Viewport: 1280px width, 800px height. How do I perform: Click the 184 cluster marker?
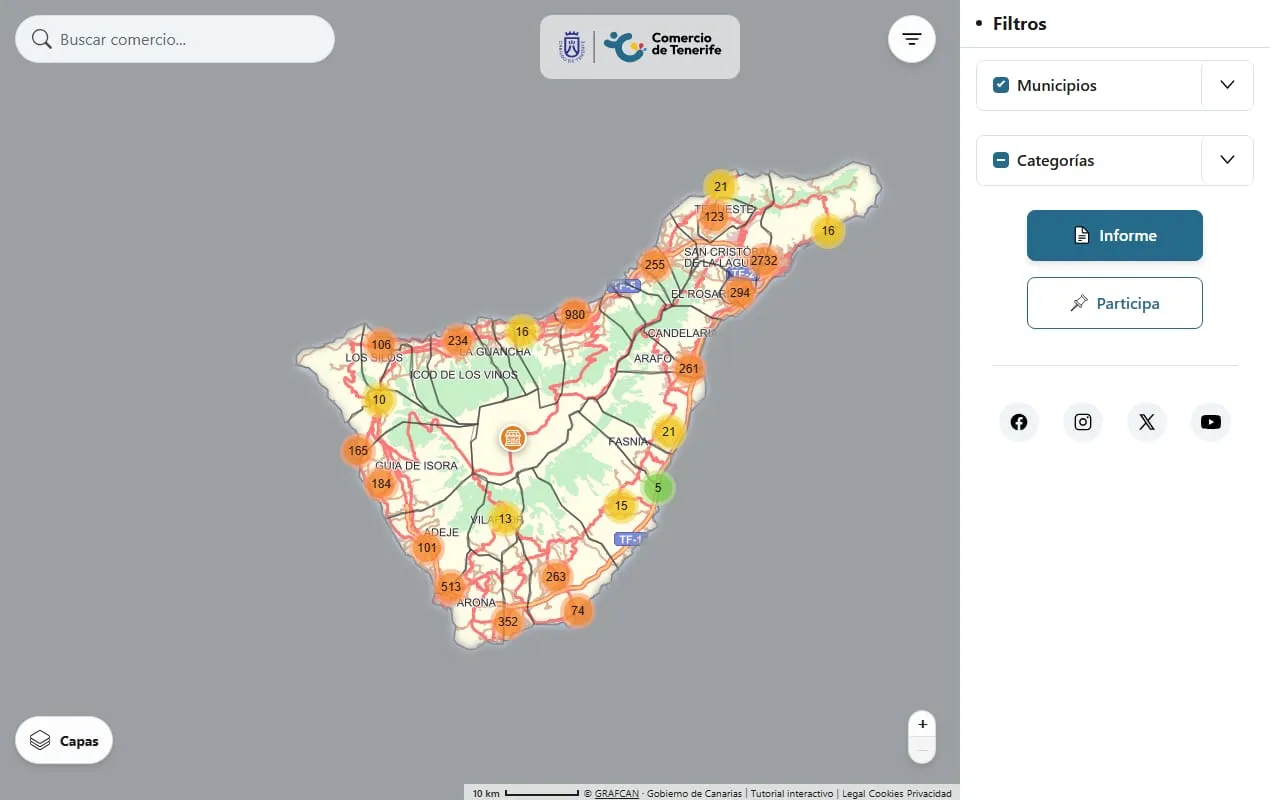[x=381, y=484]
